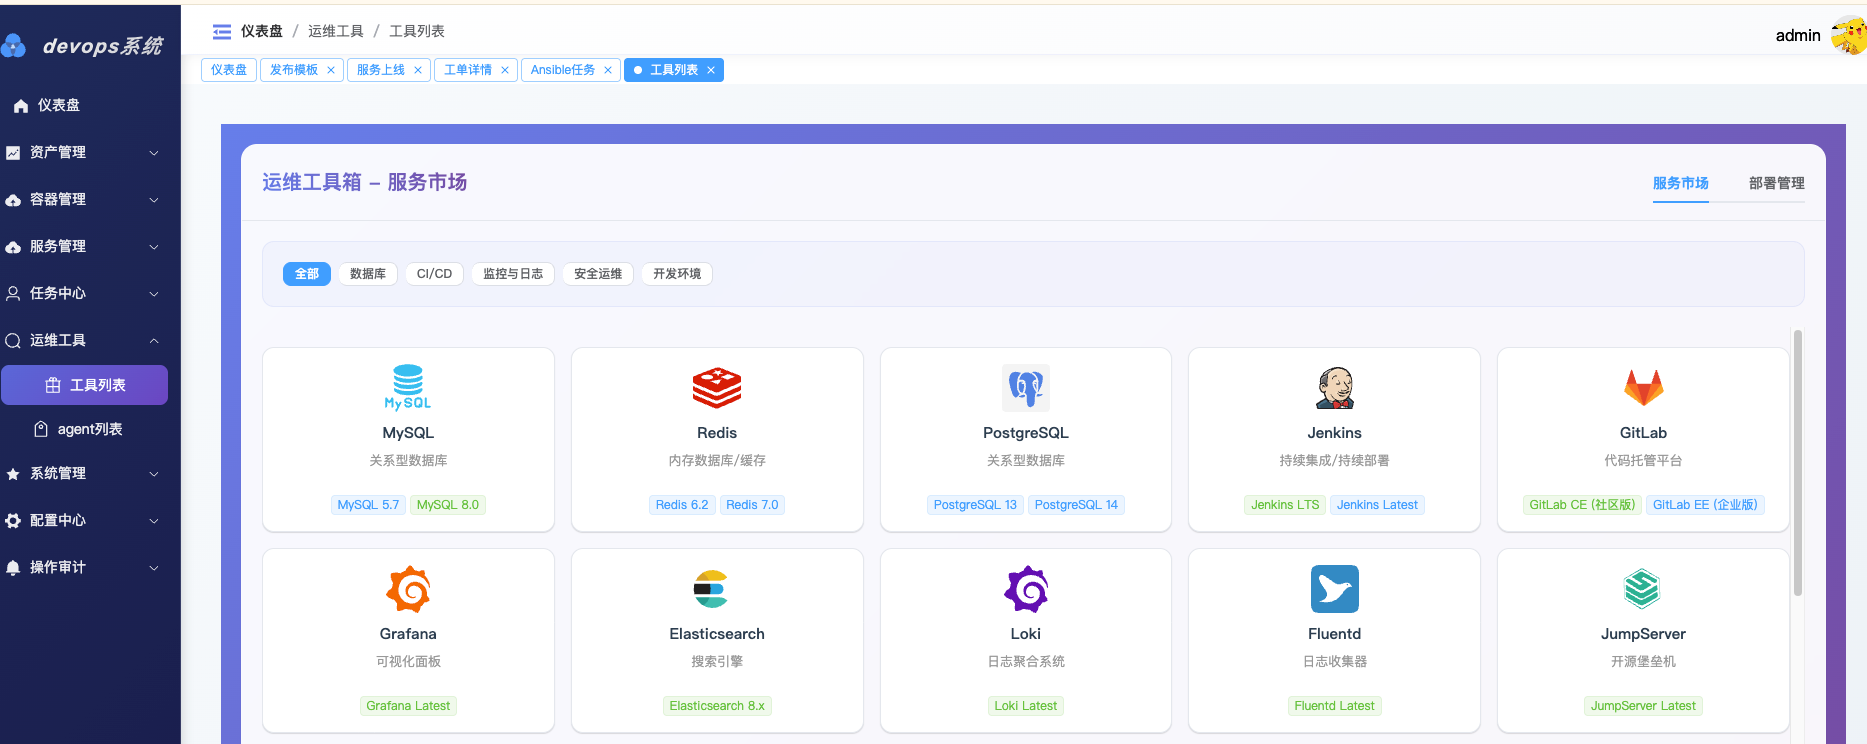Screen dimensions: 1867x744
Task: Click the Redis logo icon
Action: [x=717, y=388]
